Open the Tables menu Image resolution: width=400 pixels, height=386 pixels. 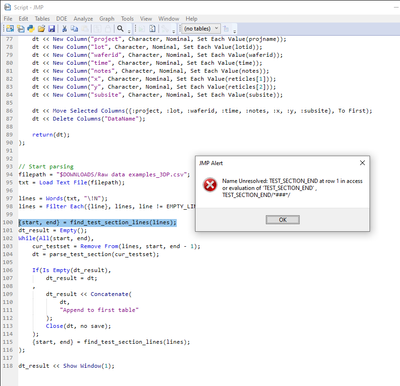tap(42, 19)
